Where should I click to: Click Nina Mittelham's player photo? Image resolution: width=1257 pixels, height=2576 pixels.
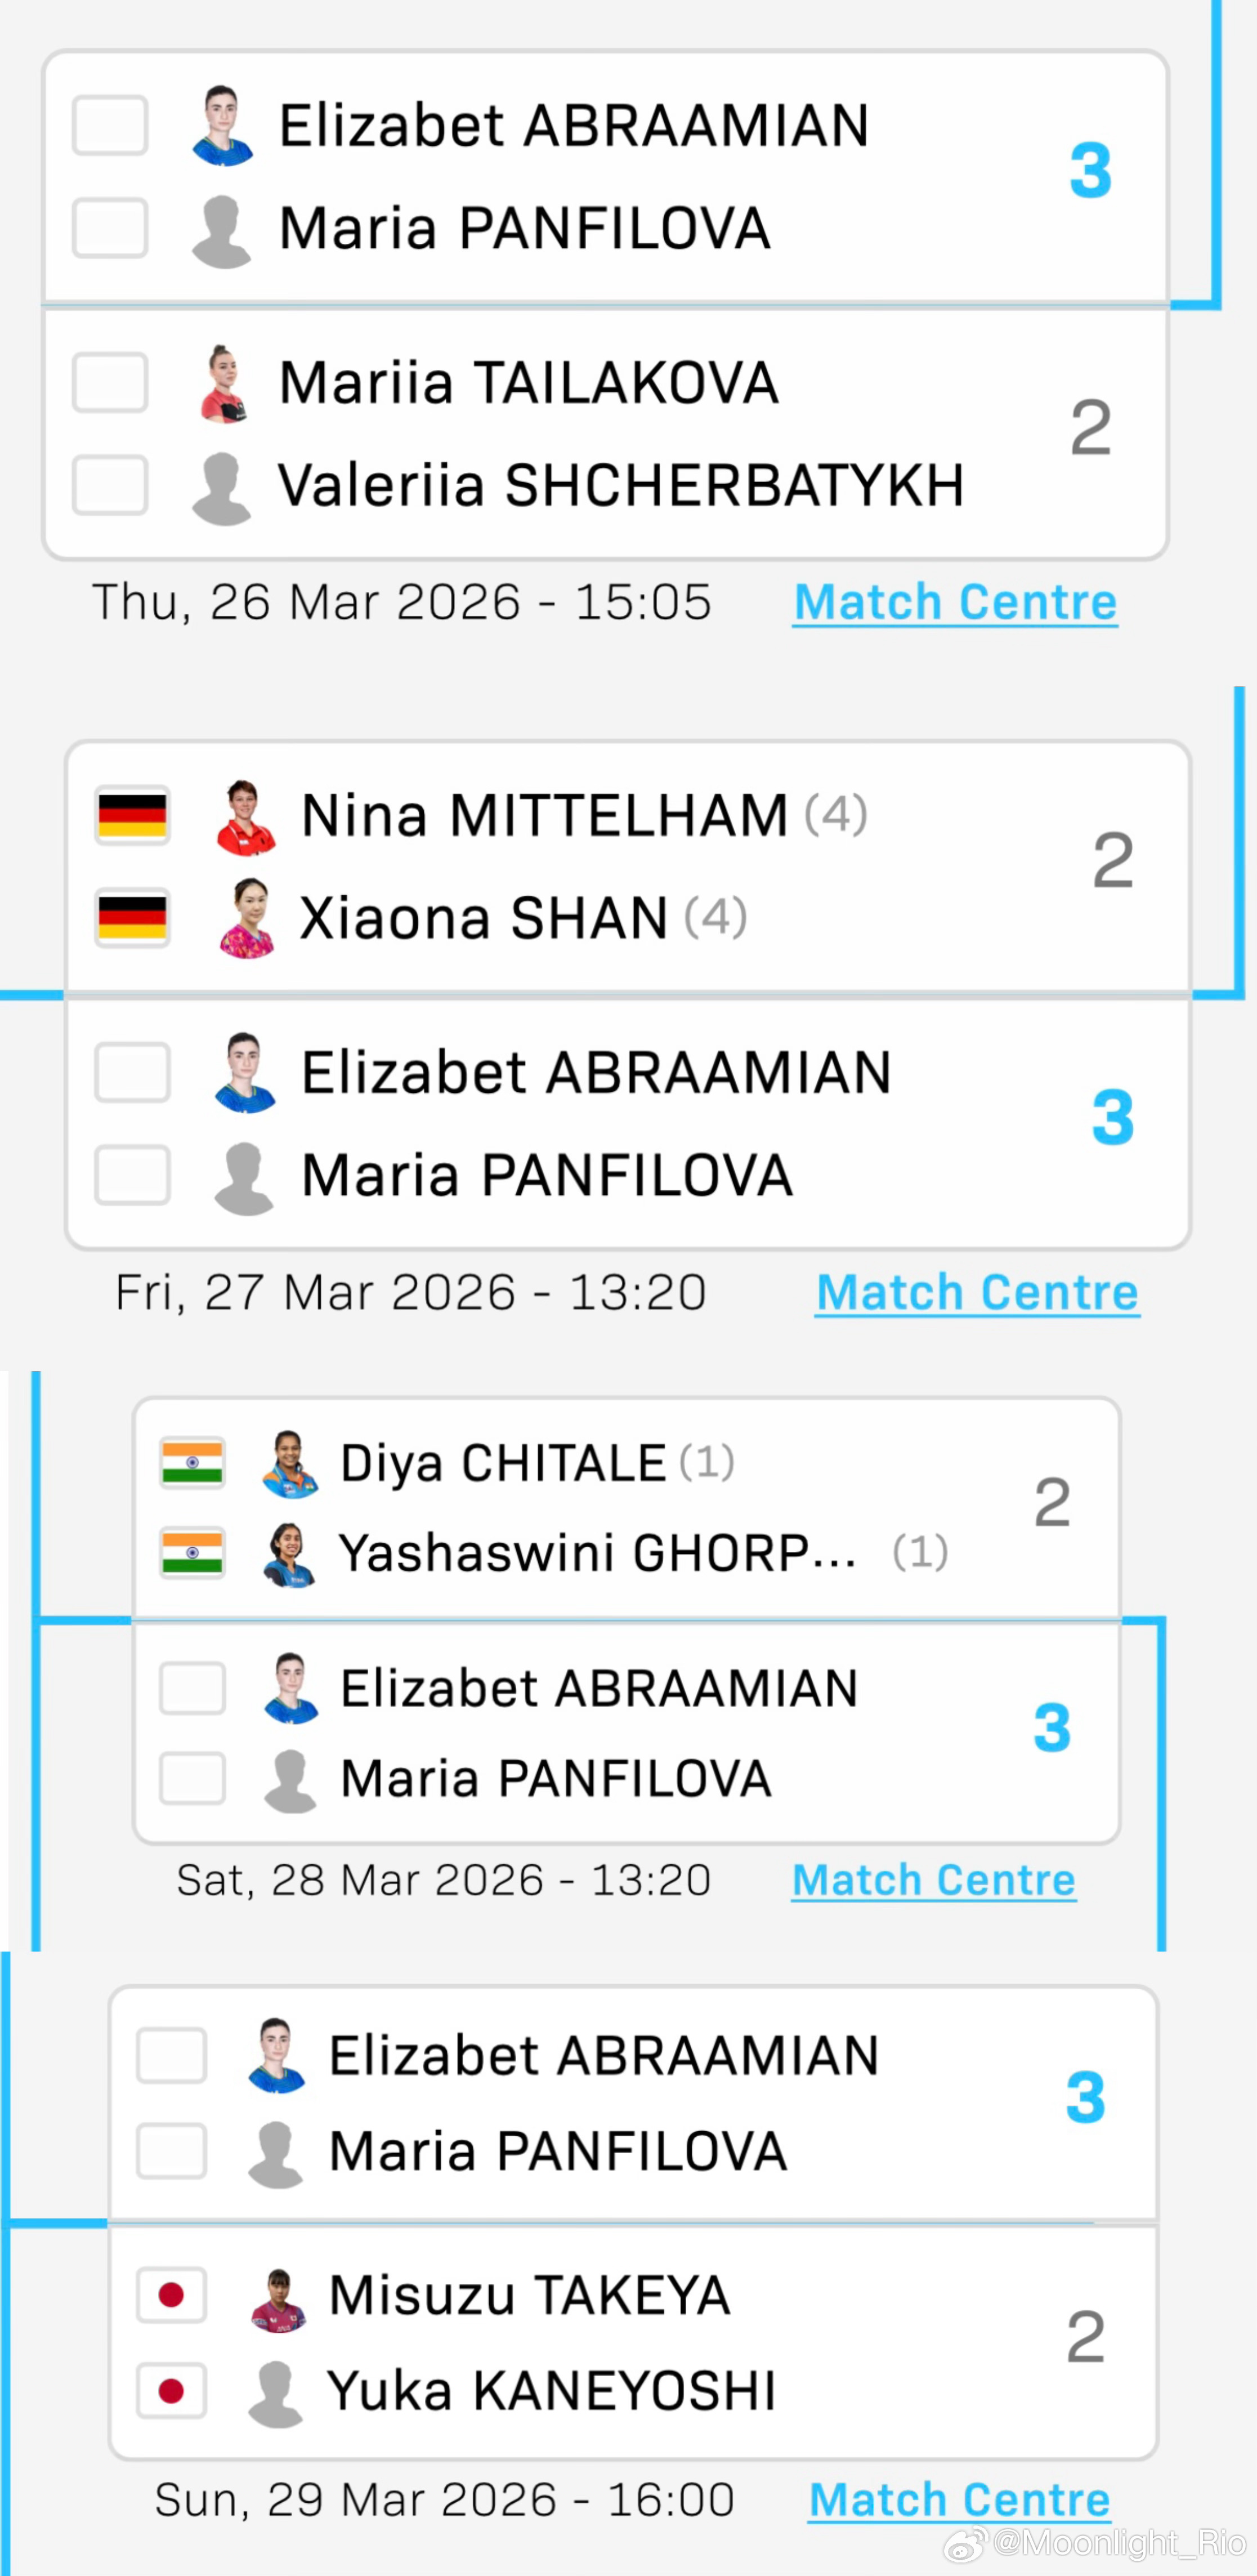(x=245, y=817)
